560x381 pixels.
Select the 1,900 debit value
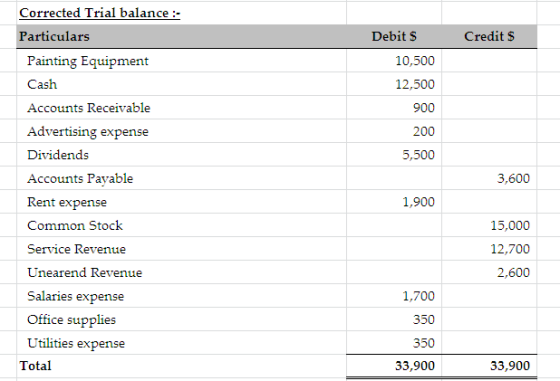click(418, 202)
